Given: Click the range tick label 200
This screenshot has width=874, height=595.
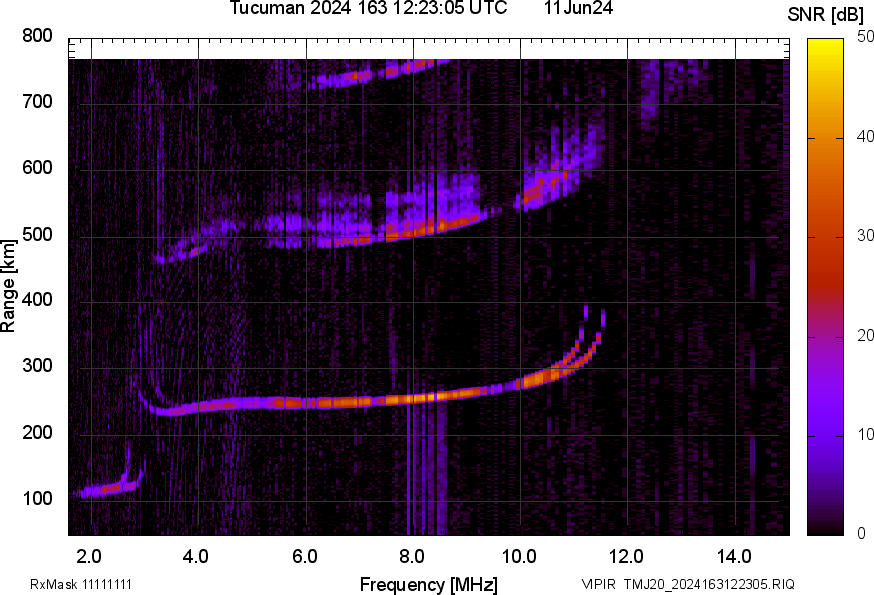Looking at the screenshot, I should pyautogui.click(x=37, y=433).
